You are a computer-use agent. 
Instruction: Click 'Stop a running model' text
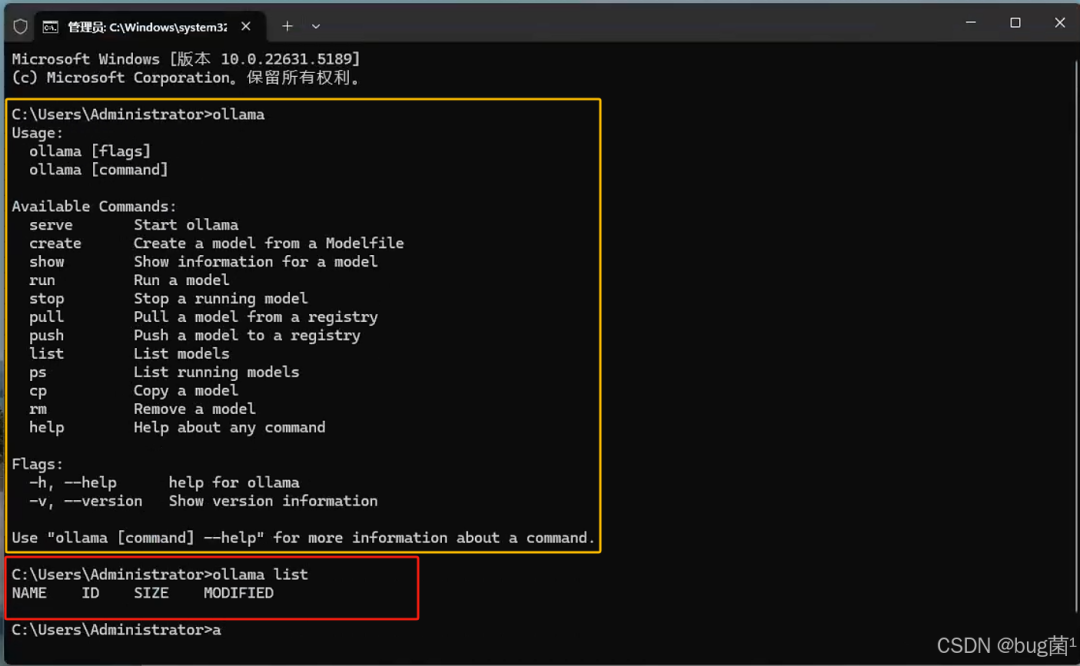point(220,299)
